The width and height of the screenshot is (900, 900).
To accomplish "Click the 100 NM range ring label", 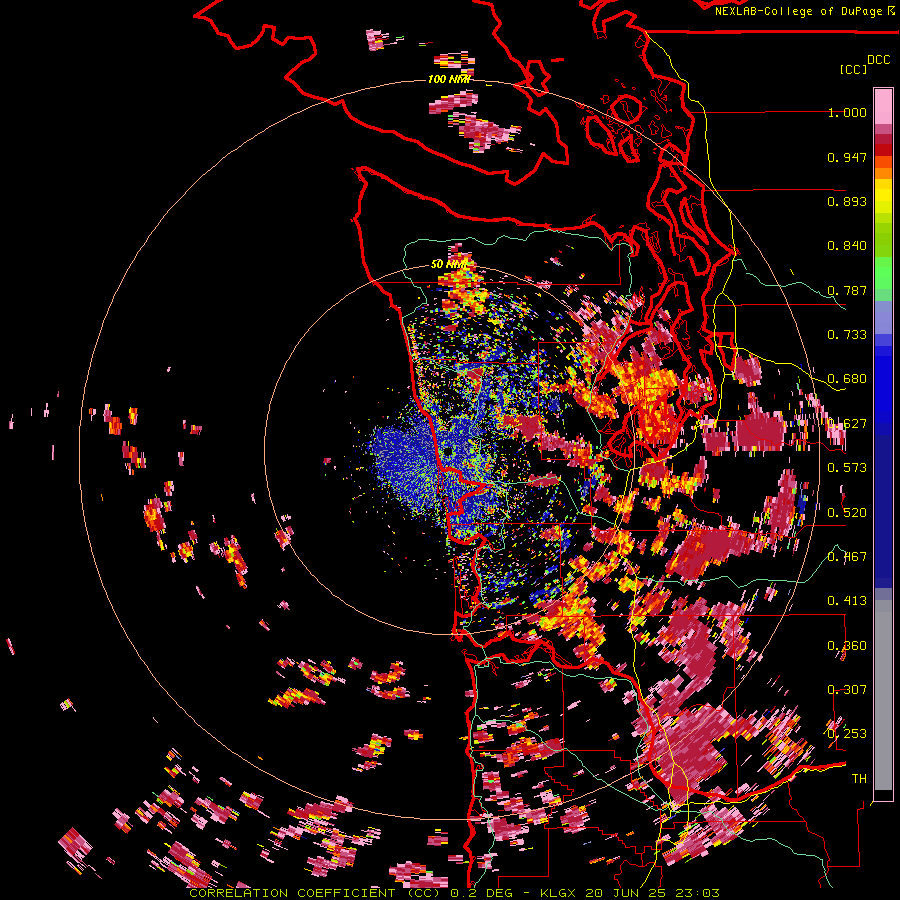I will click(449, 79).
